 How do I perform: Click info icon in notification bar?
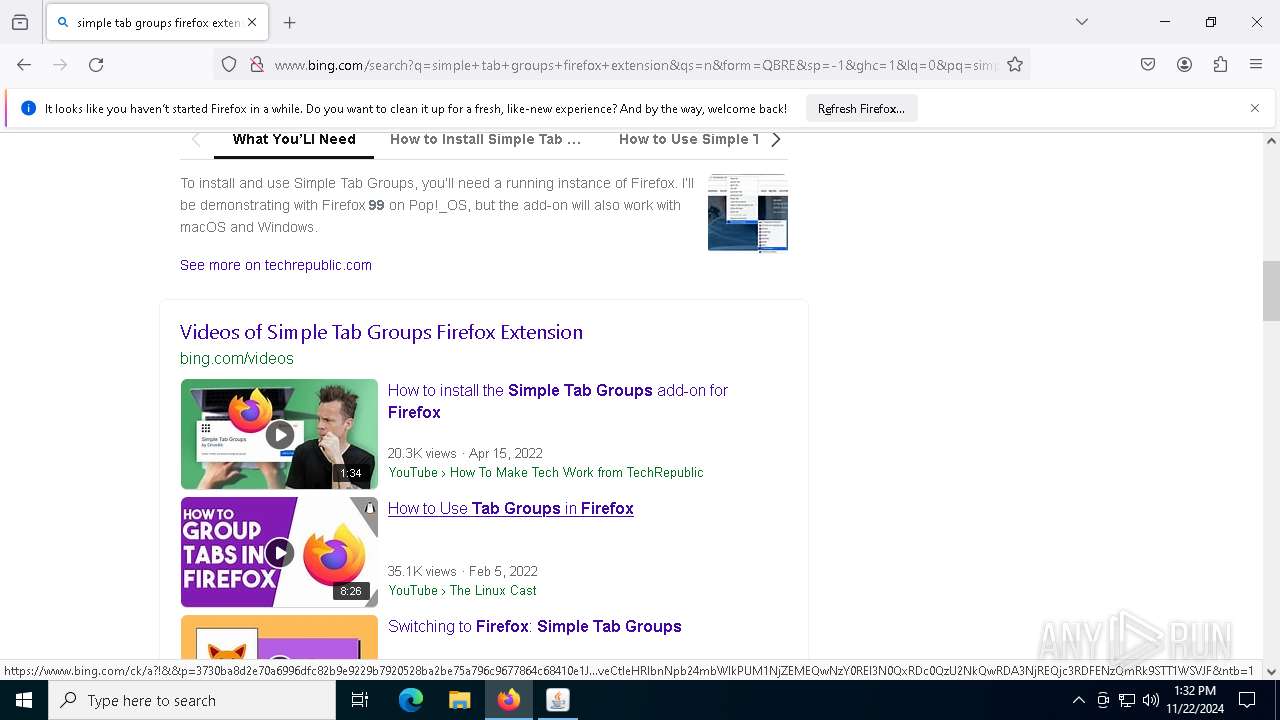click(28, 108)
